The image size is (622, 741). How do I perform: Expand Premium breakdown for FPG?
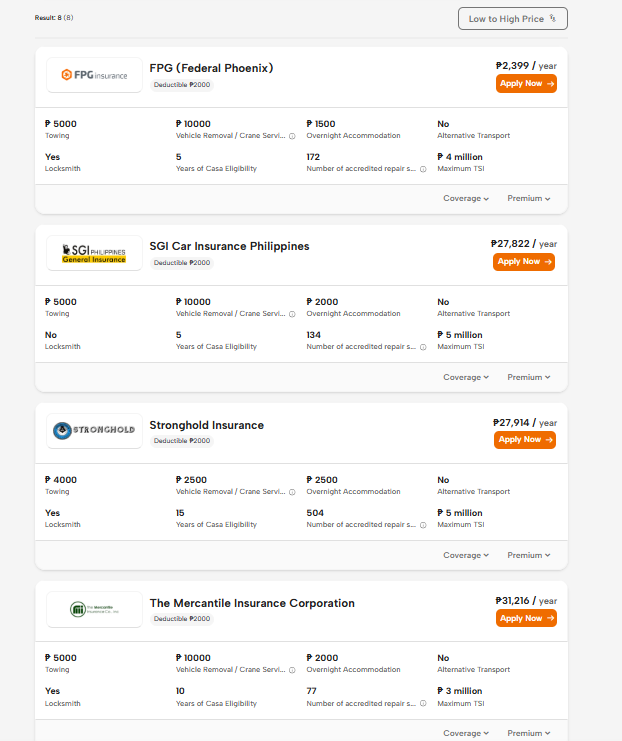[528, 198]
